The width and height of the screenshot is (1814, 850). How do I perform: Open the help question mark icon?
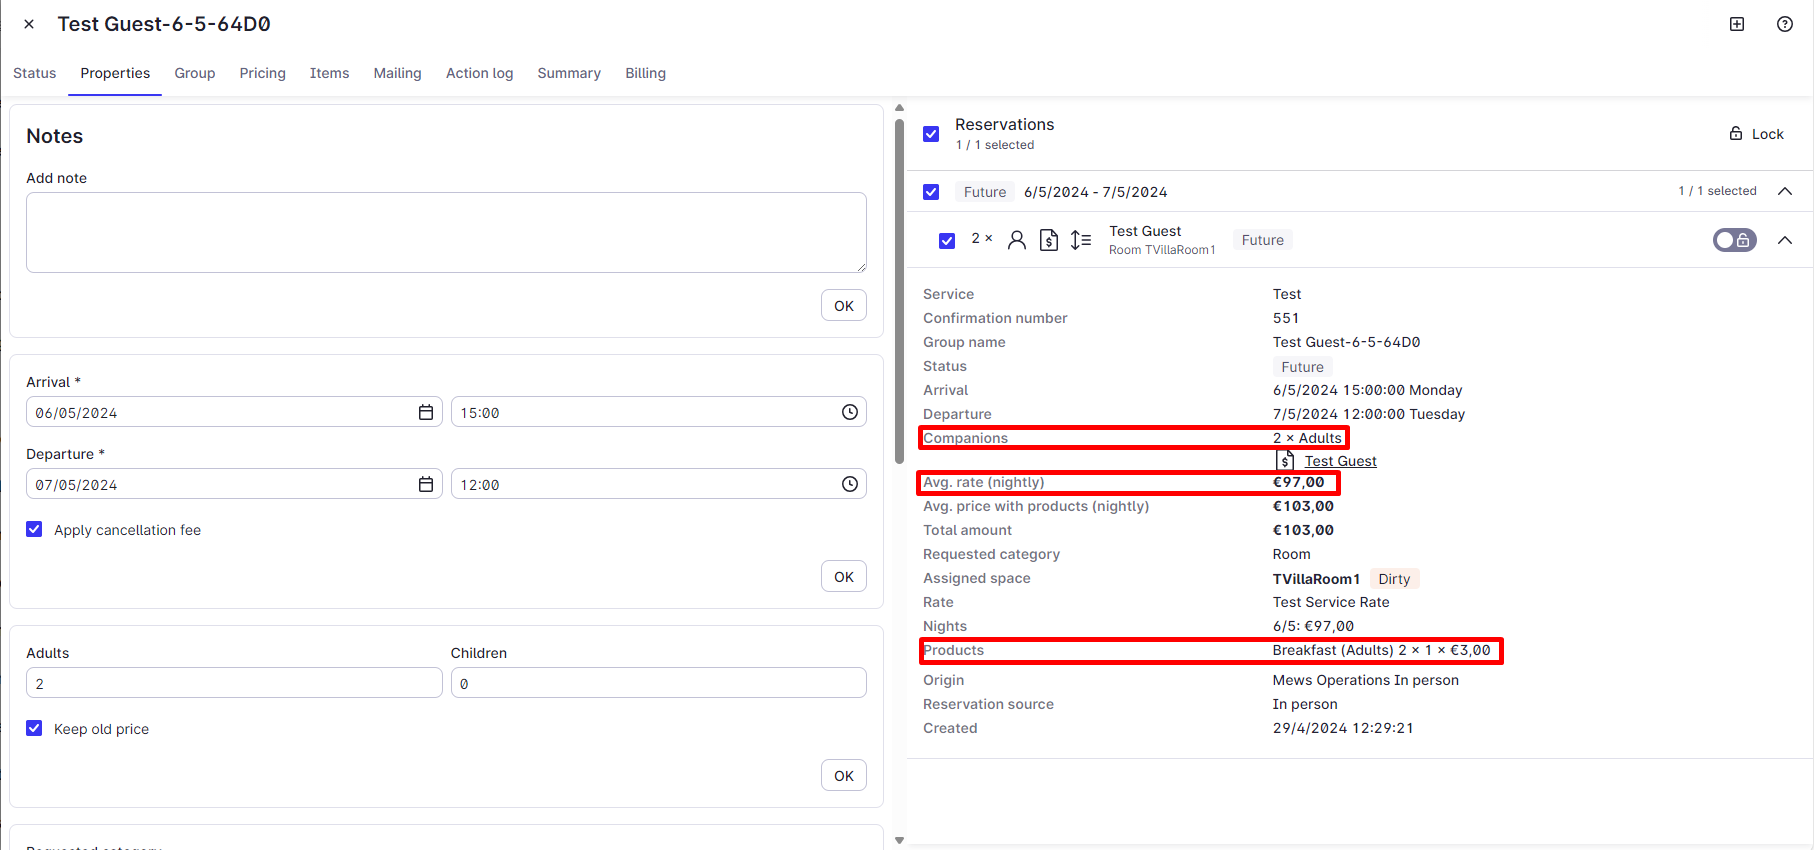[1785, 24]
